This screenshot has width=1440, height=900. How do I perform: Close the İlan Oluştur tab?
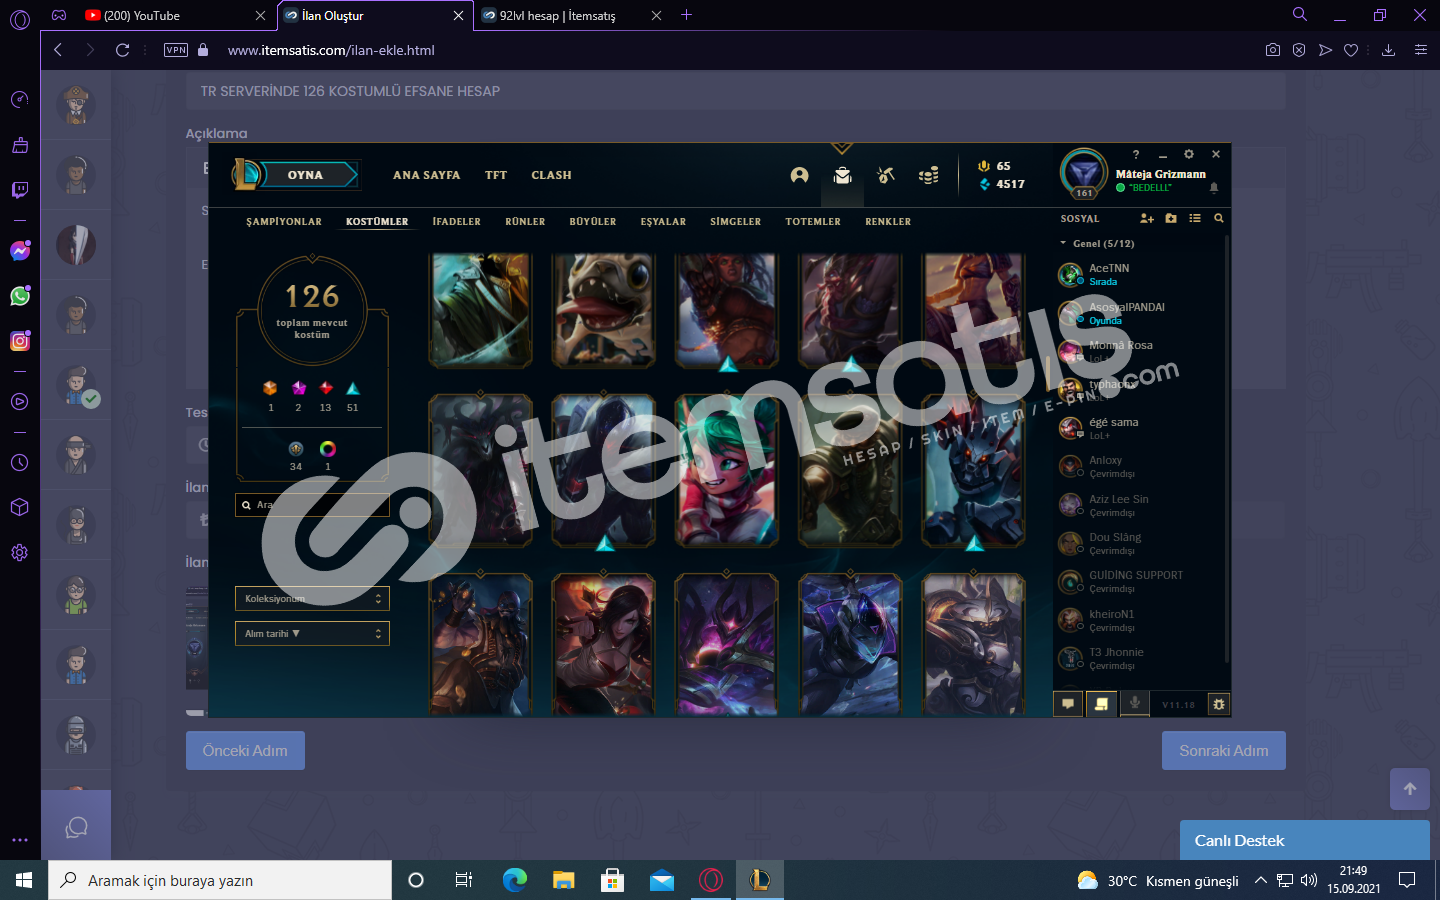point(458,15)
